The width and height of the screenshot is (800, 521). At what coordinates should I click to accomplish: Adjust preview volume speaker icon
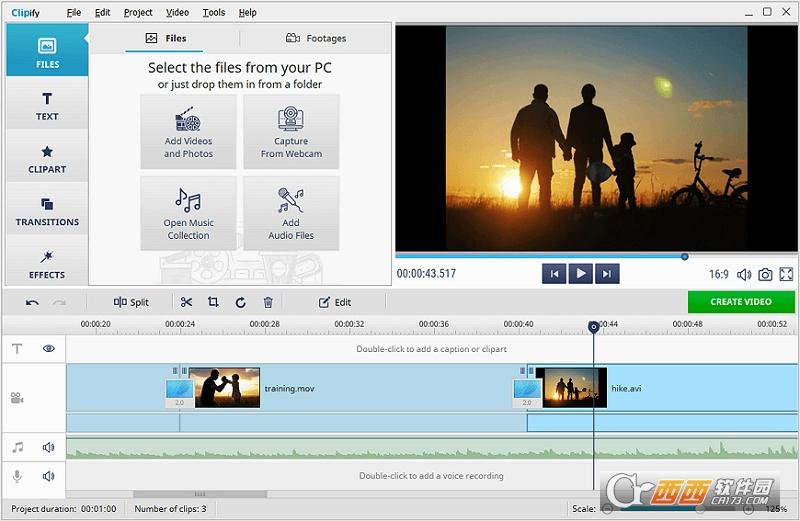tap(744, 275)
